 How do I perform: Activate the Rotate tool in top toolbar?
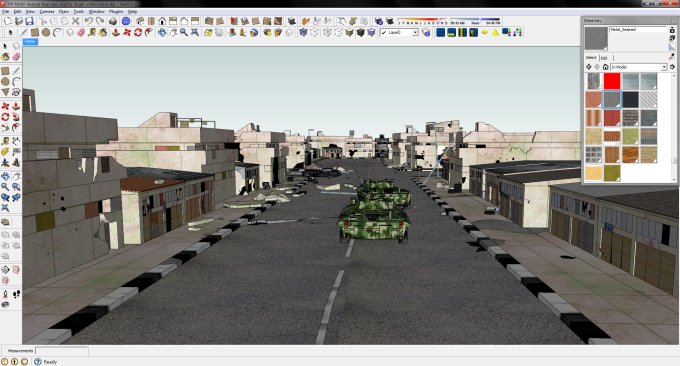point(138,33)
